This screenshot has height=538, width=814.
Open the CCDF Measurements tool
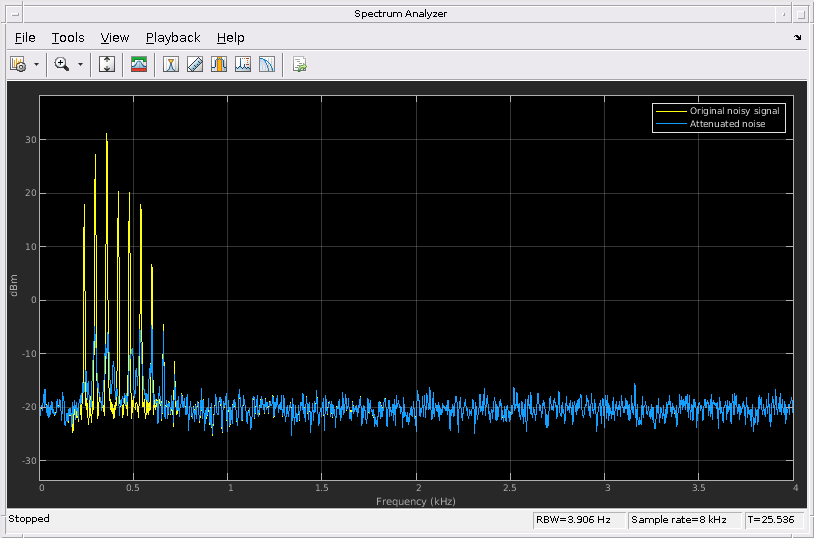coord(267,64)
